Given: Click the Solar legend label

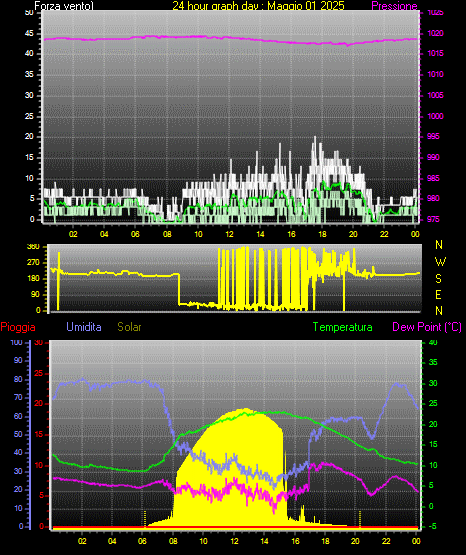Looking at the screenshot, I should tap(130, 327).
